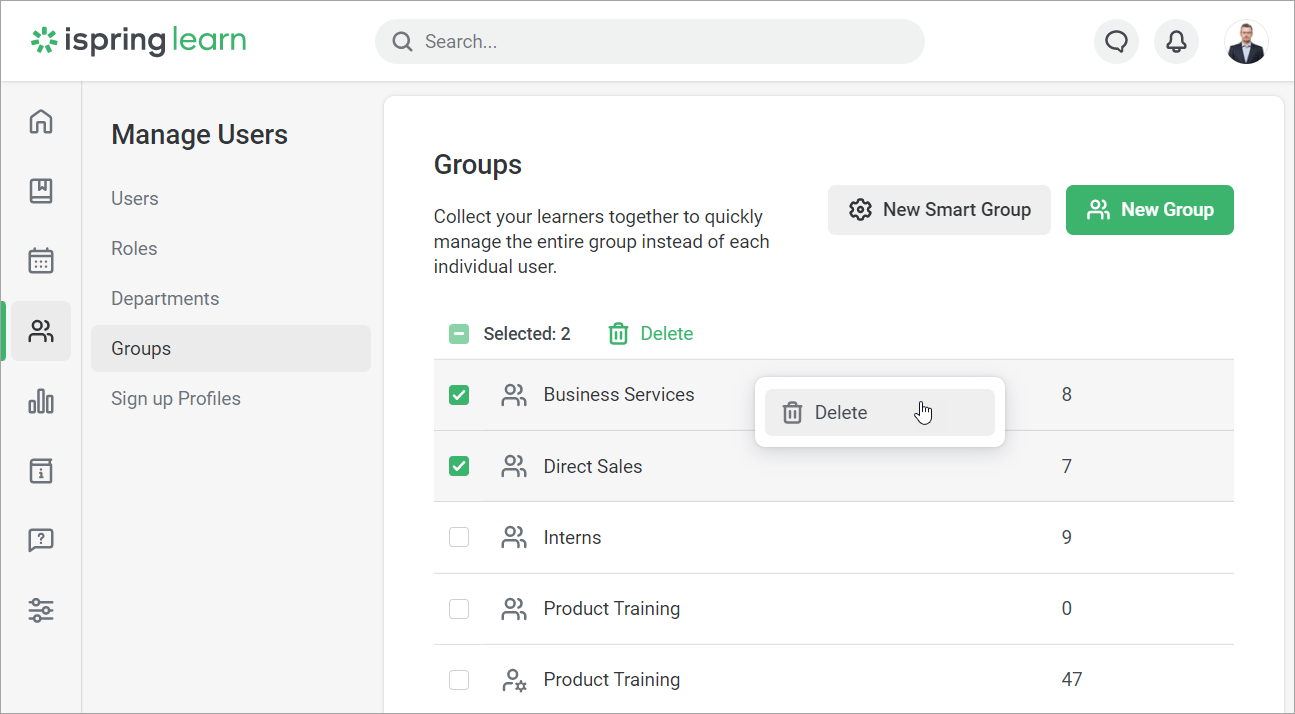
Task: Open the user profile avatar
Action: (x=1246, y=42)
